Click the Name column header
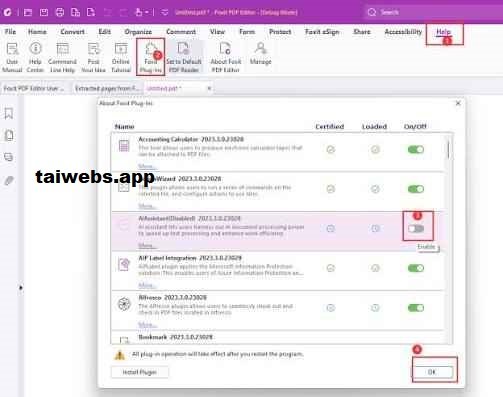Screen dimensions: 503x397 (x=124, y=126)
